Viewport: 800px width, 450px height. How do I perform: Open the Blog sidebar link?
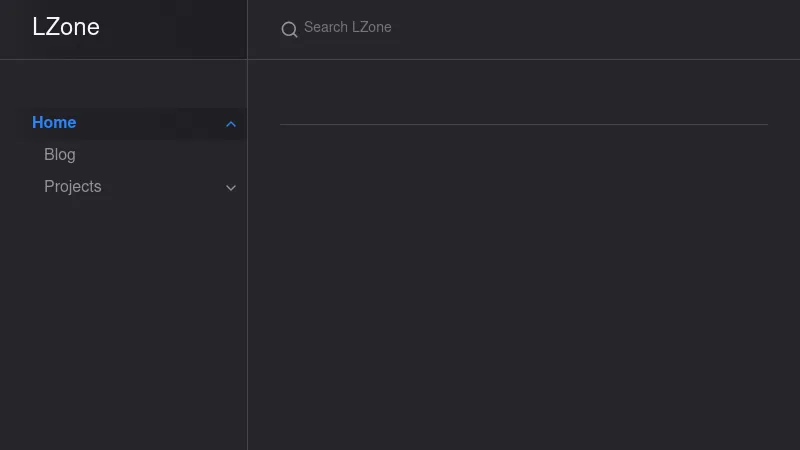tap(60, 154)
